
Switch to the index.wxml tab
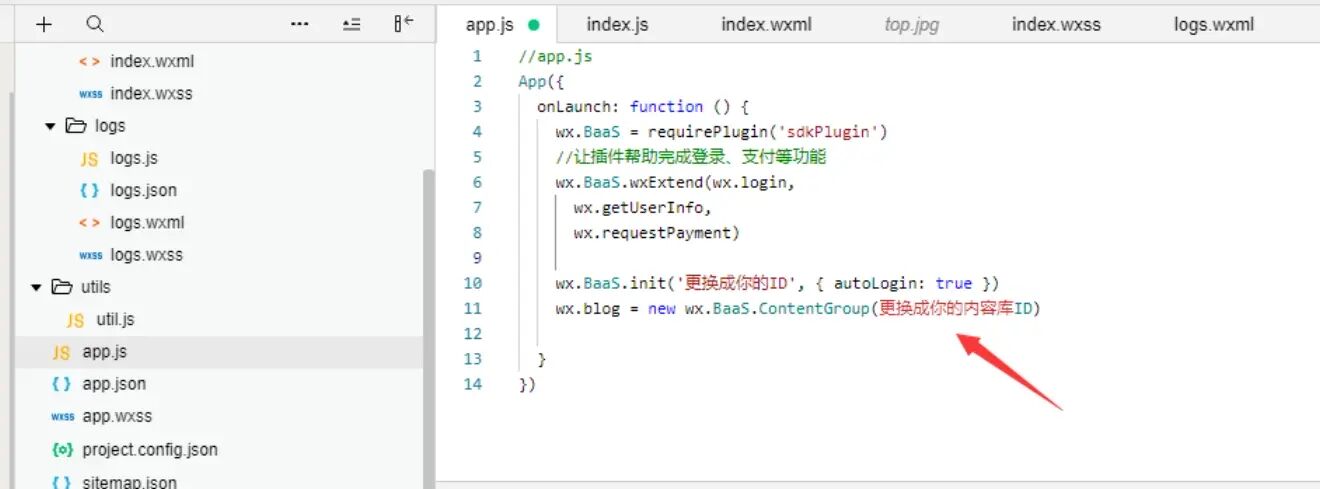pos(766,24)
